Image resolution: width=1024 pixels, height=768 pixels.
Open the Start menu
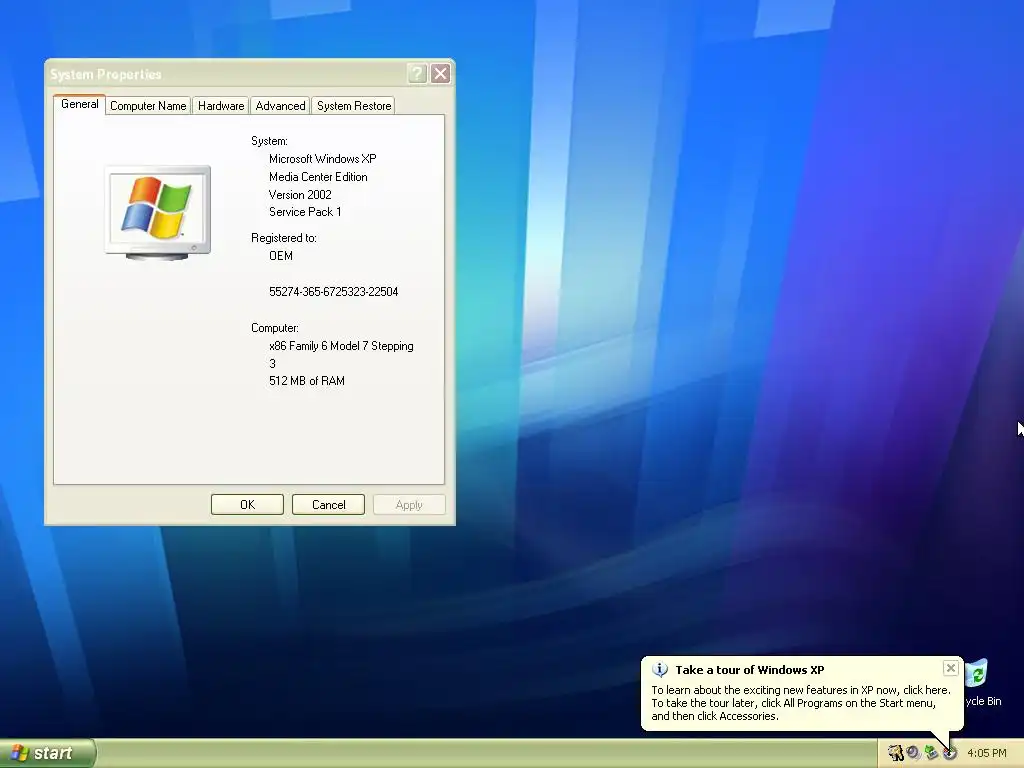point(48,753)
